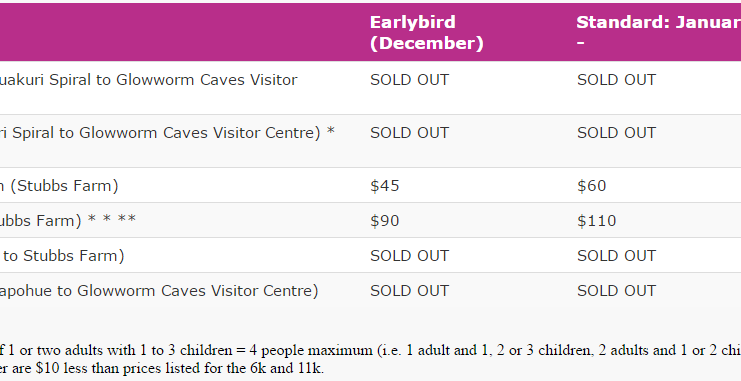
Task: Click Standard SOLD OUT in the Glowworm Caves last row
Action: pos(616,291)
